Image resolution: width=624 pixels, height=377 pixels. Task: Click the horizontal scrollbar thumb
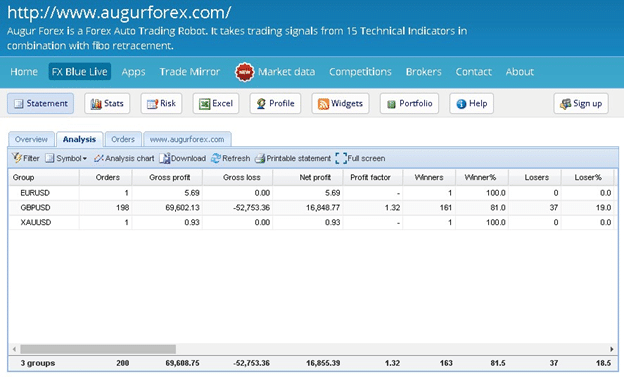98,349
